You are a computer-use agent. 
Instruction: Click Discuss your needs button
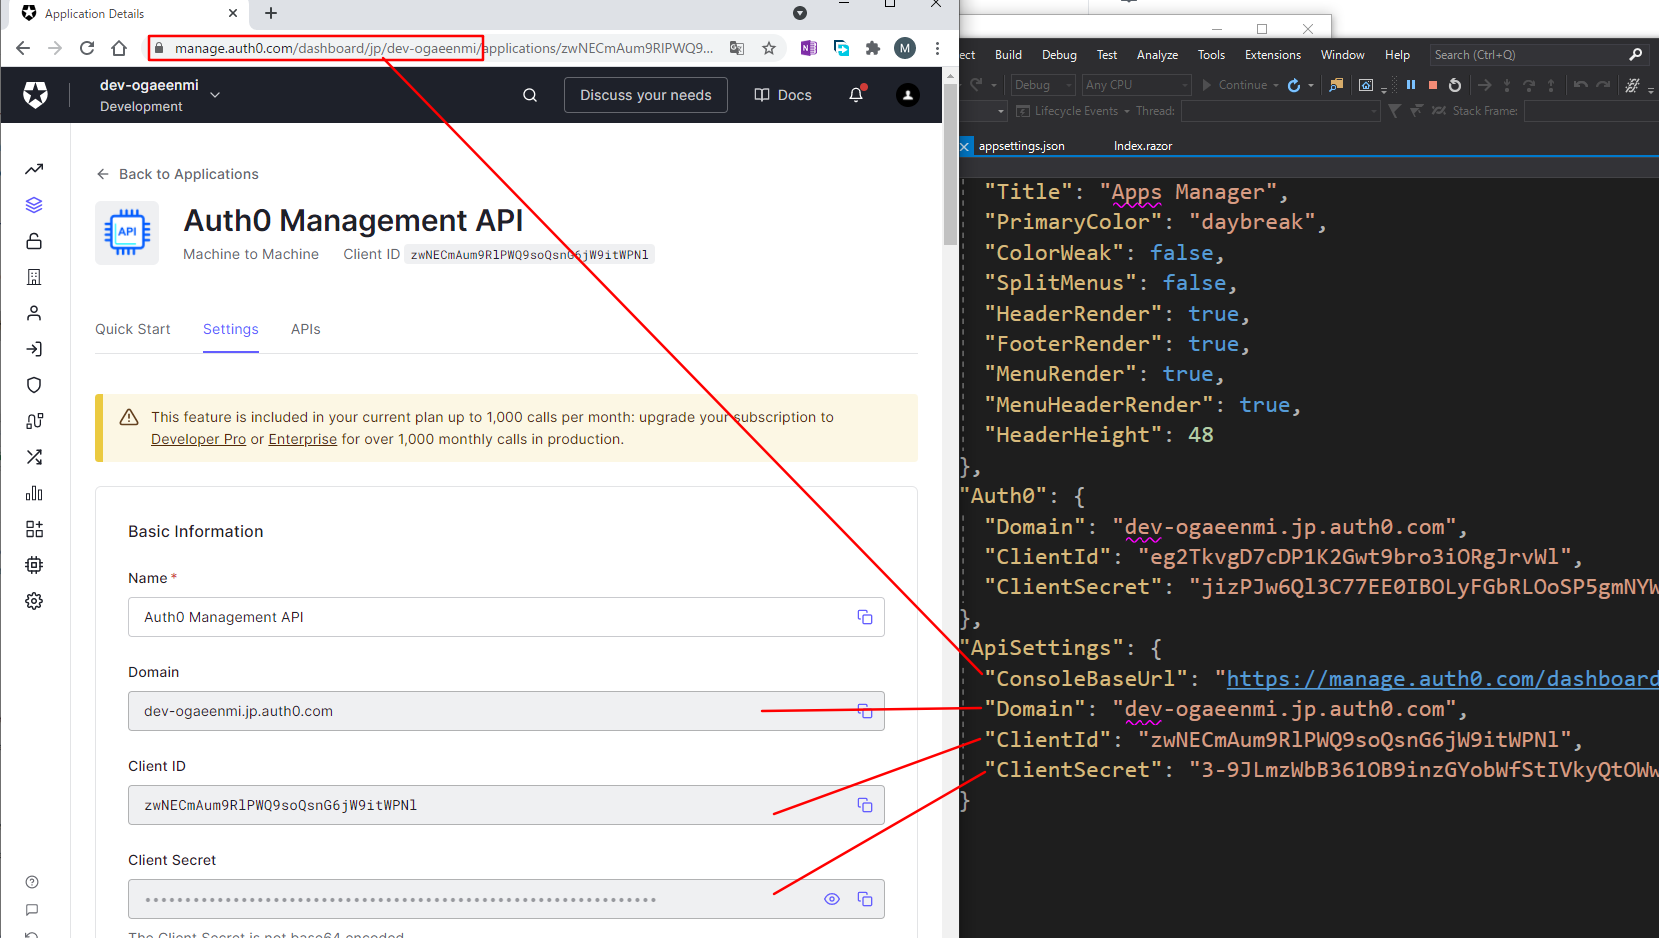(646, 95)
